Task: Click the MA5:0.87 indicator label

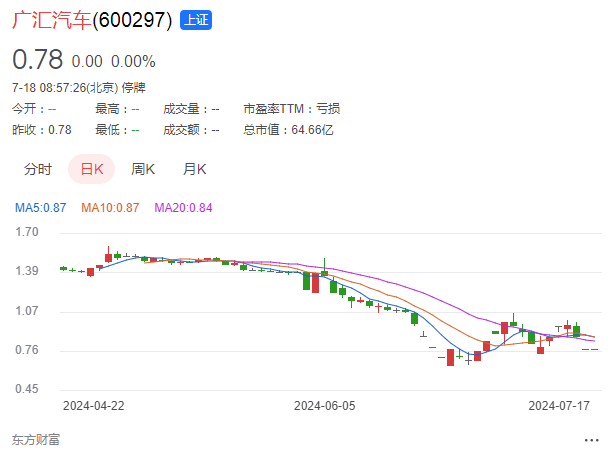Action: click(40, 207)
